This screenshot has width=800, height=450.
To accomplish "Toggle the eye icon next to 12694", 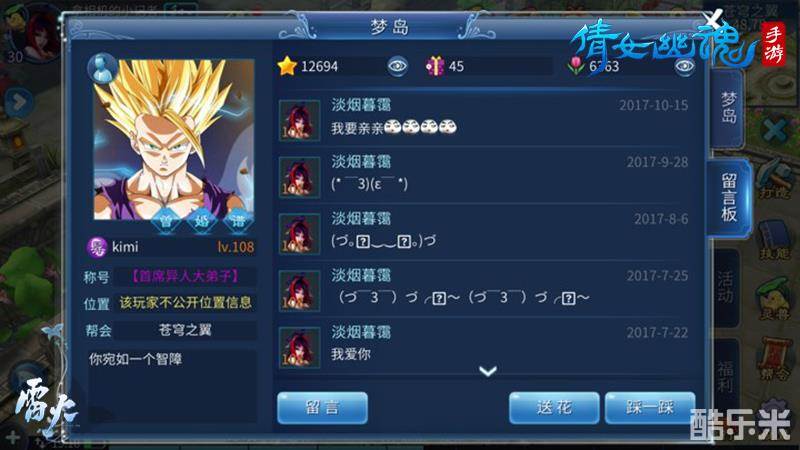I will tap(397, 66).
